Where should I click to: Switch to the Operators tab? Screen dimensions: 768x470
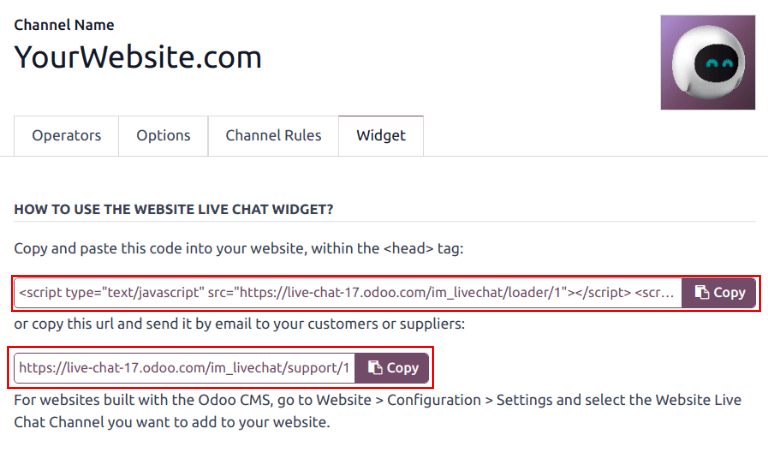tap(66, 136)
